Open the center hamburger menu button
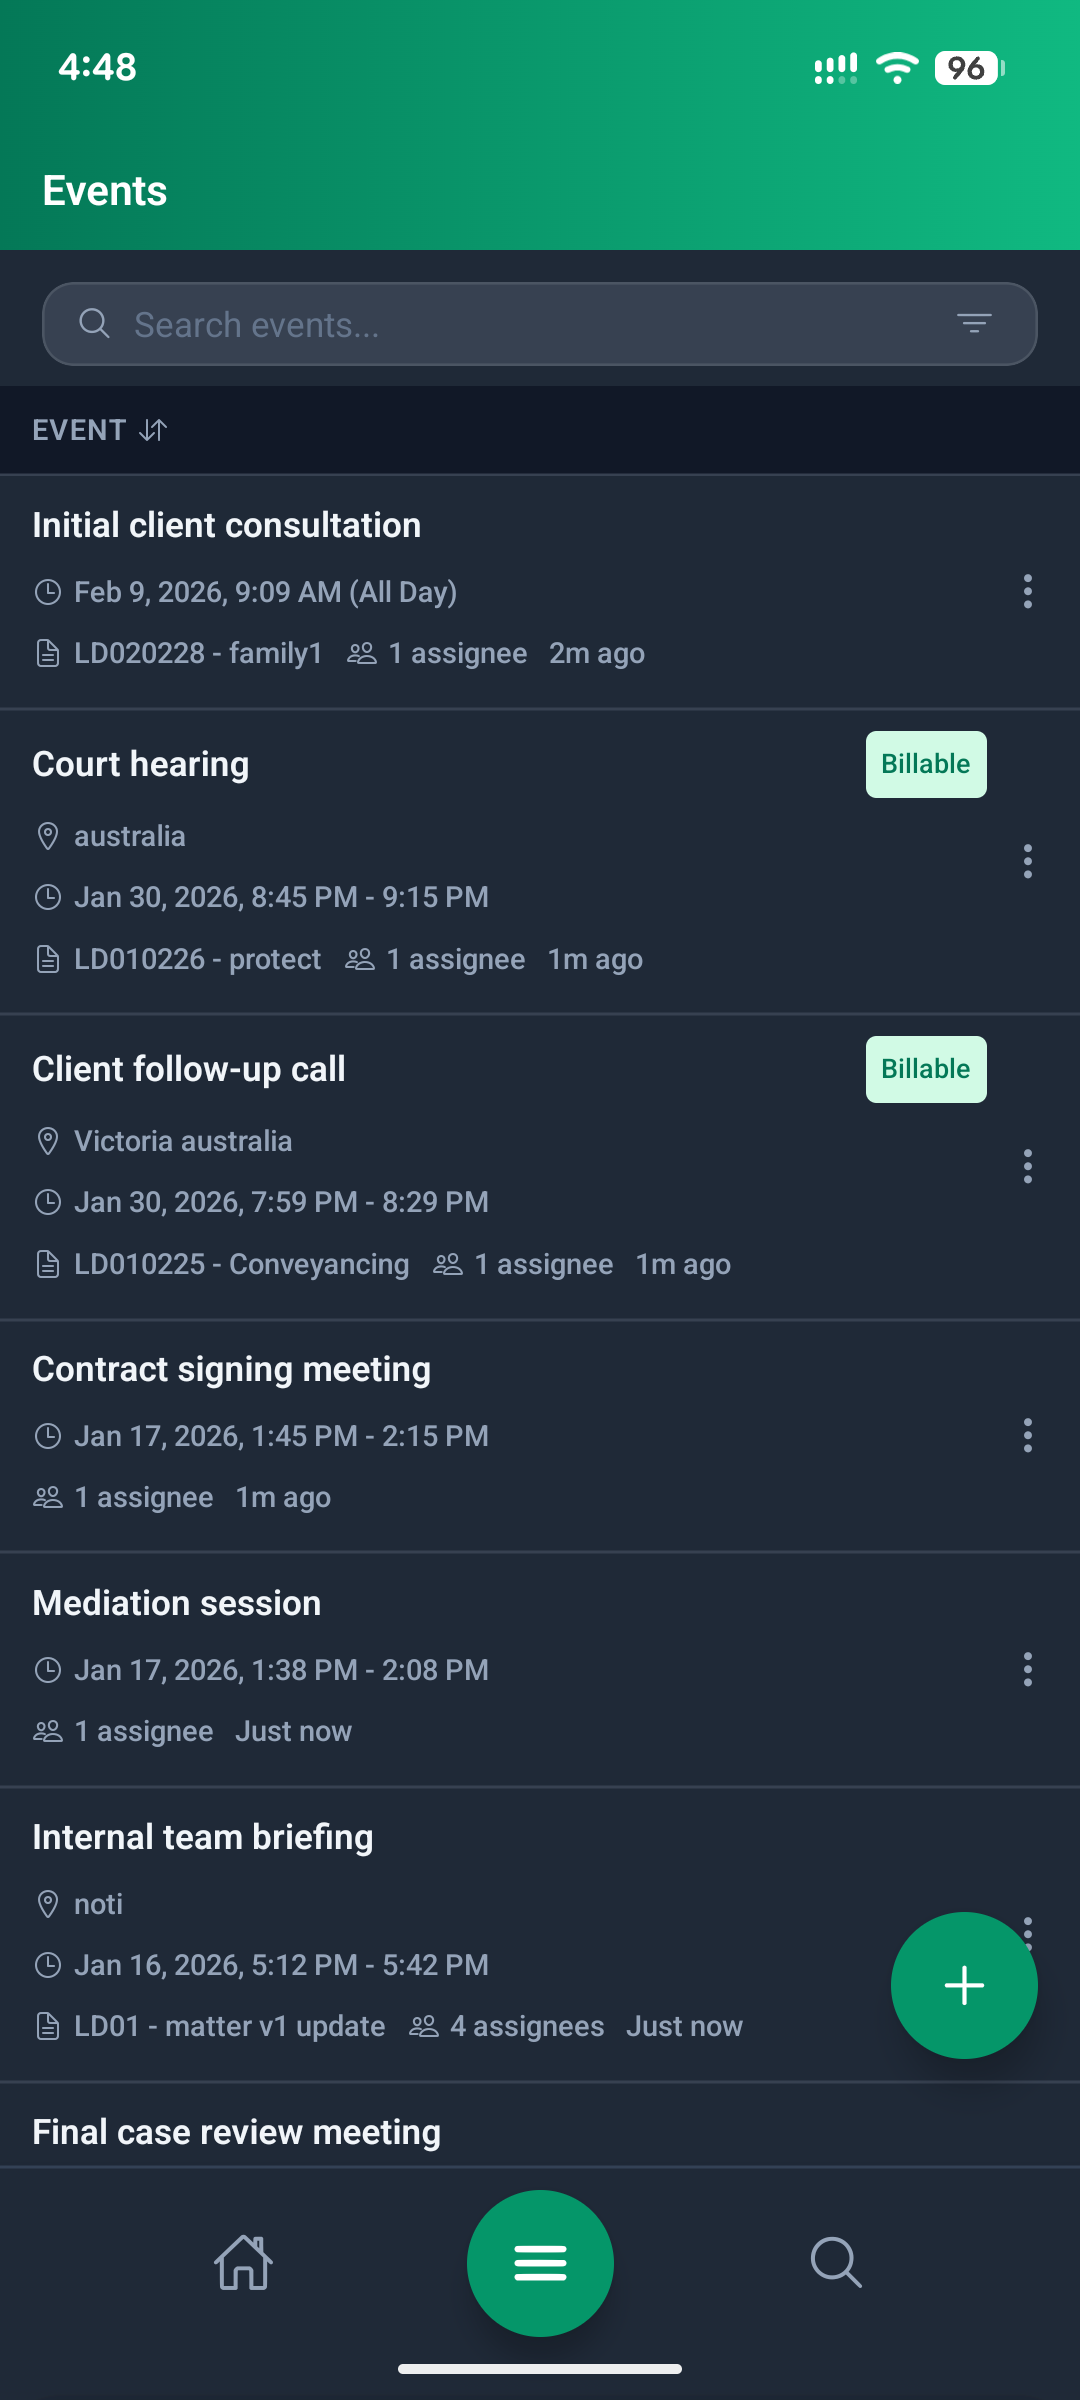1080x2400 pixels. 540,2263
